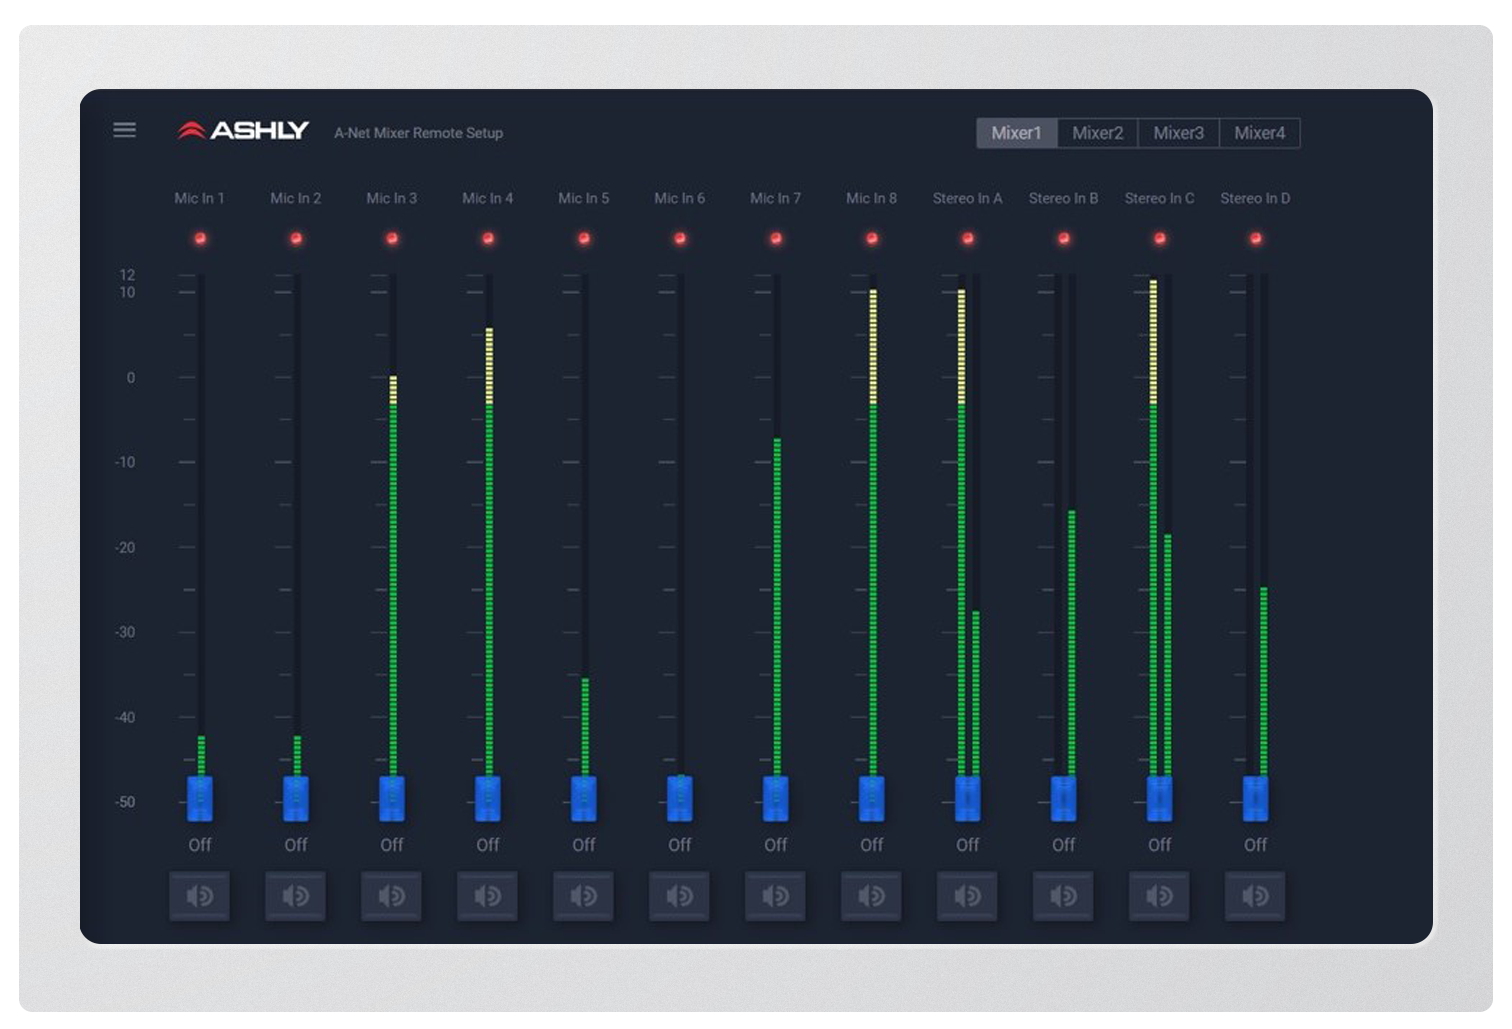Image resolution: width=1512 pixels, height=1029 pixels.
Task: Toggle the red indicator for Mic In 2
Action: [x=296, y=238]
